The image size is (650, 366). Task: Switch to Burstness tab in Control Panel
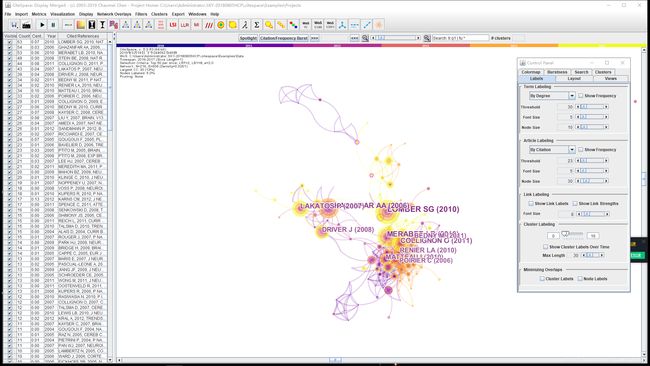pos(557,72)
